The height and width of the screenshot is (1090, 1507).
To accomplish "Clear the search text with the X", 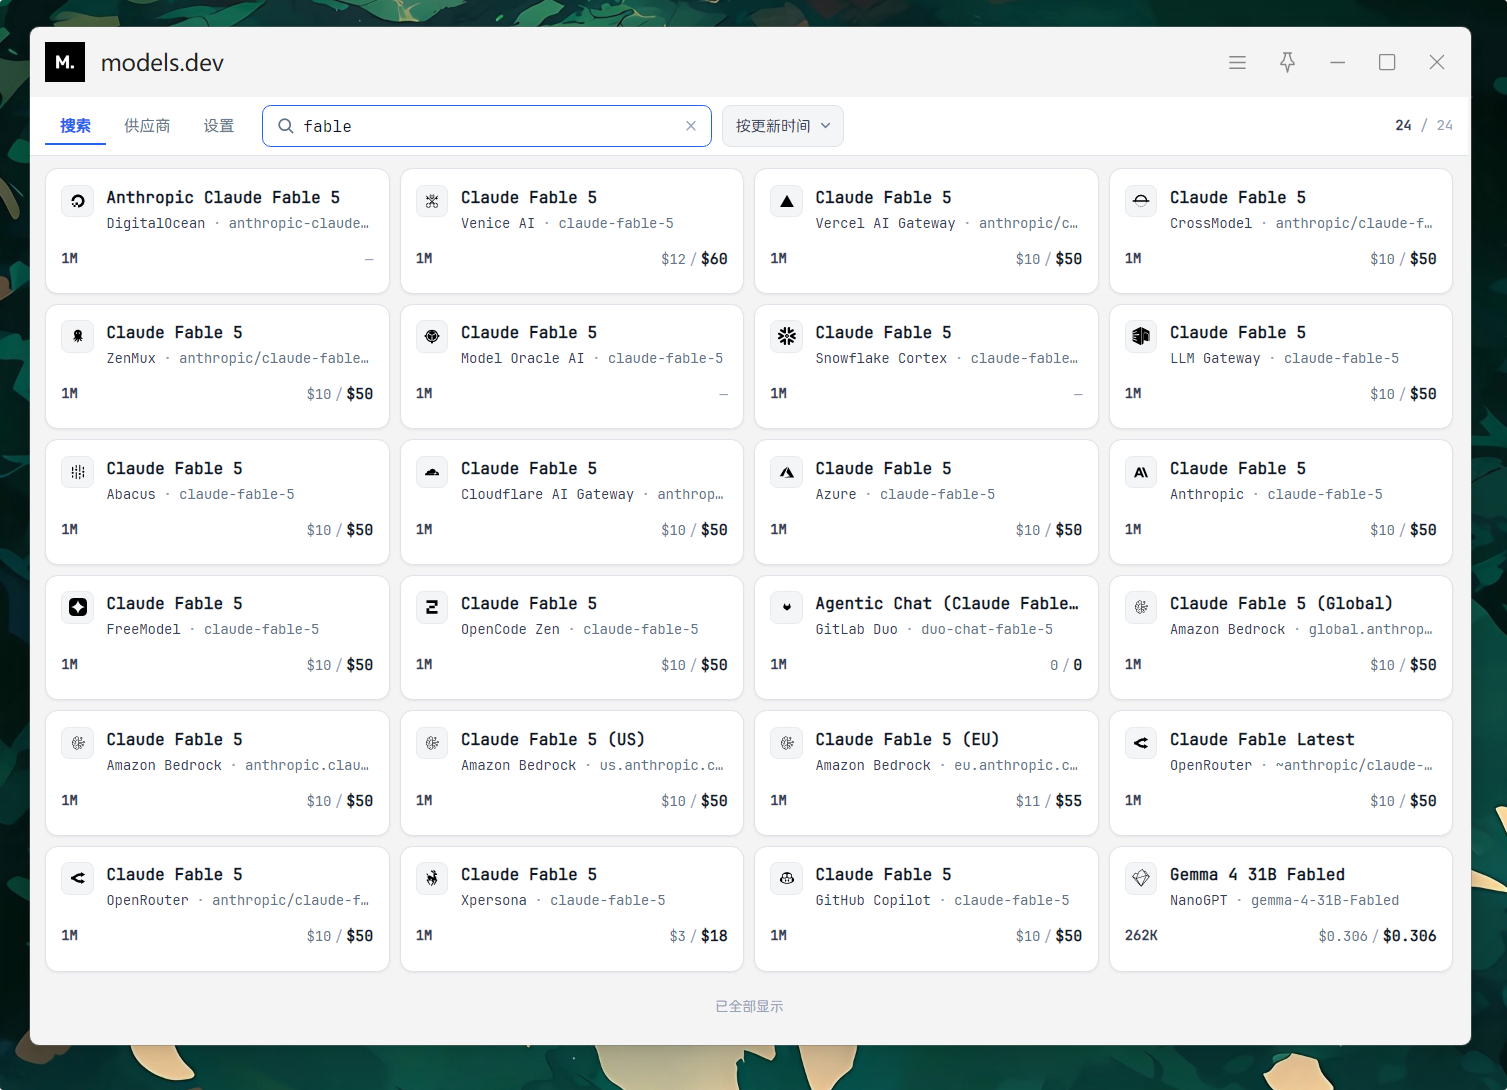I will pos(691,126).
